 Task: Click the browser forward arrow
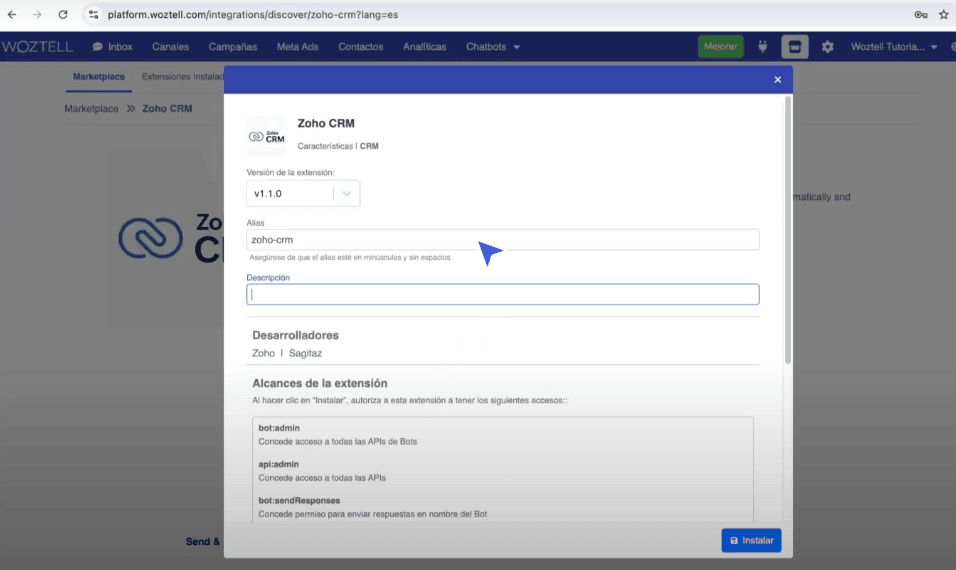coord(37,15)
